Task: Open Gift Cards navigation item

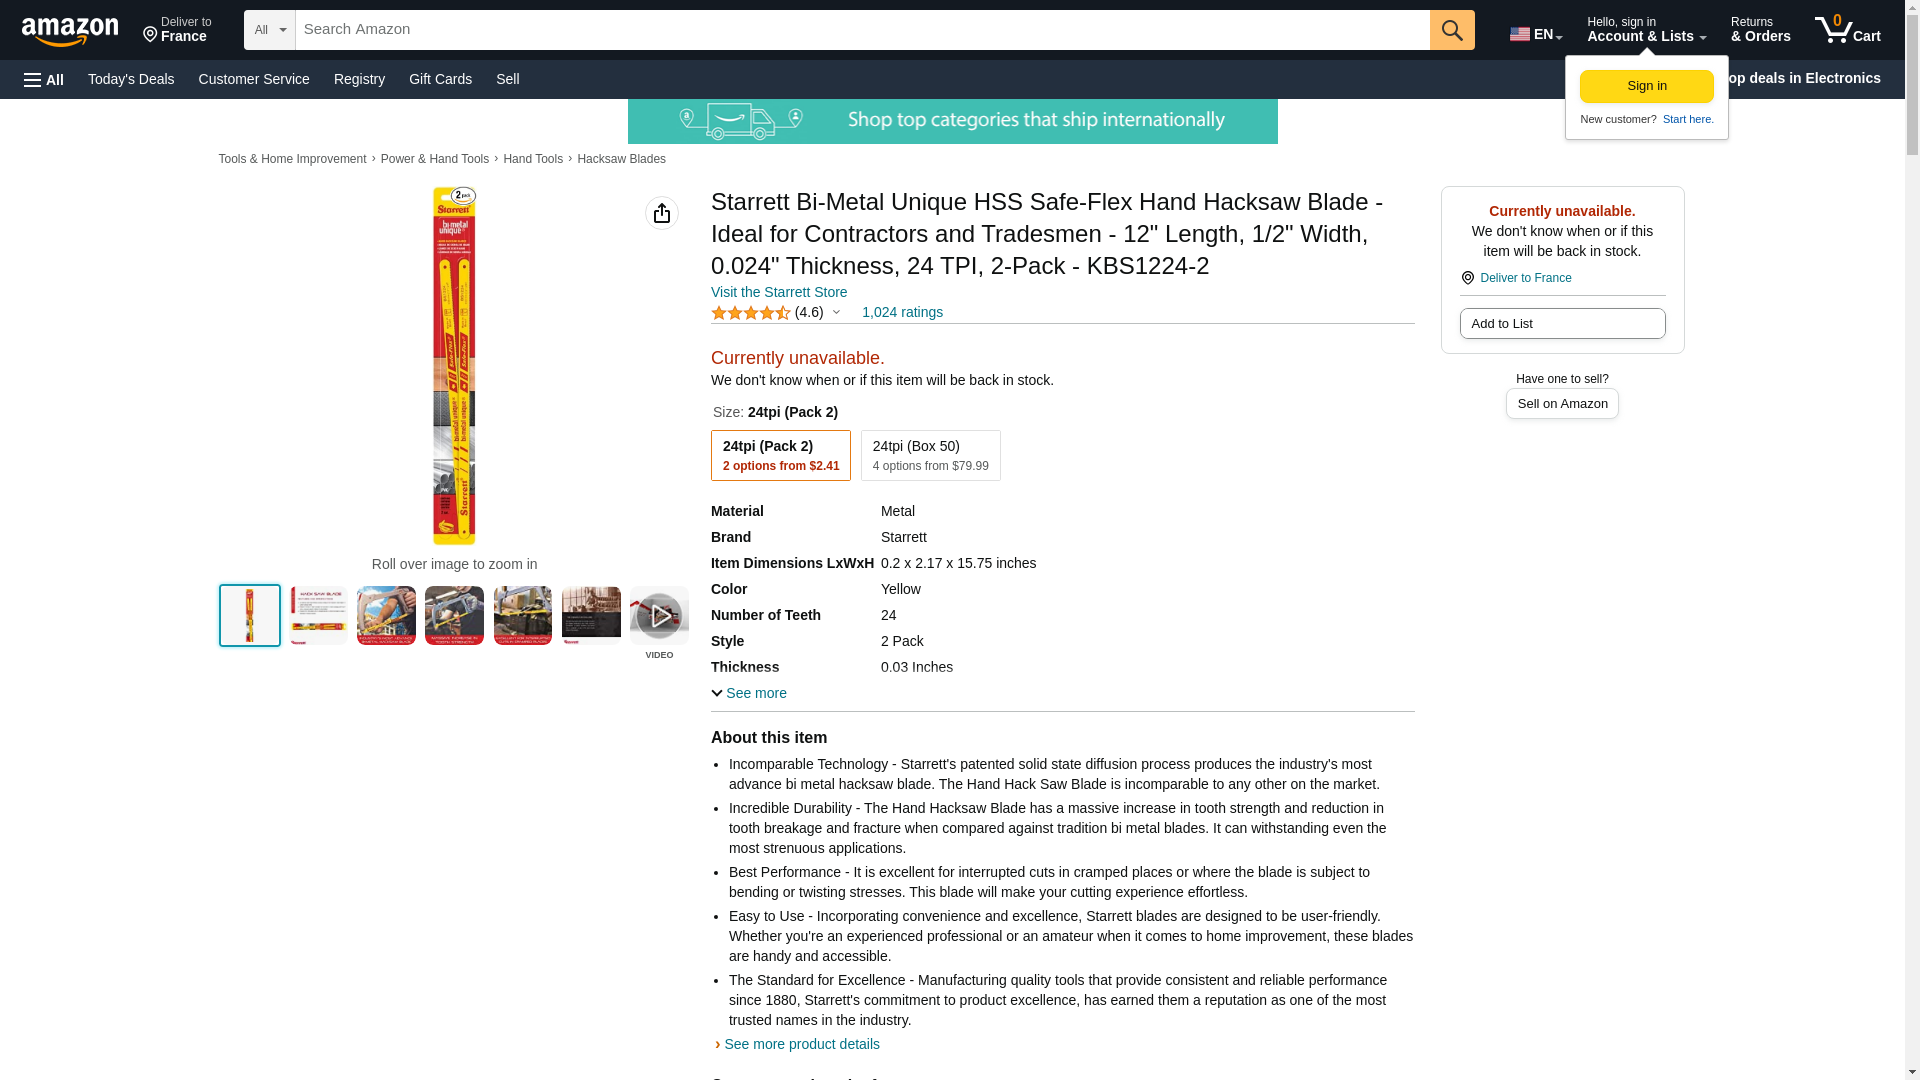Action: [x=440, y=79]
